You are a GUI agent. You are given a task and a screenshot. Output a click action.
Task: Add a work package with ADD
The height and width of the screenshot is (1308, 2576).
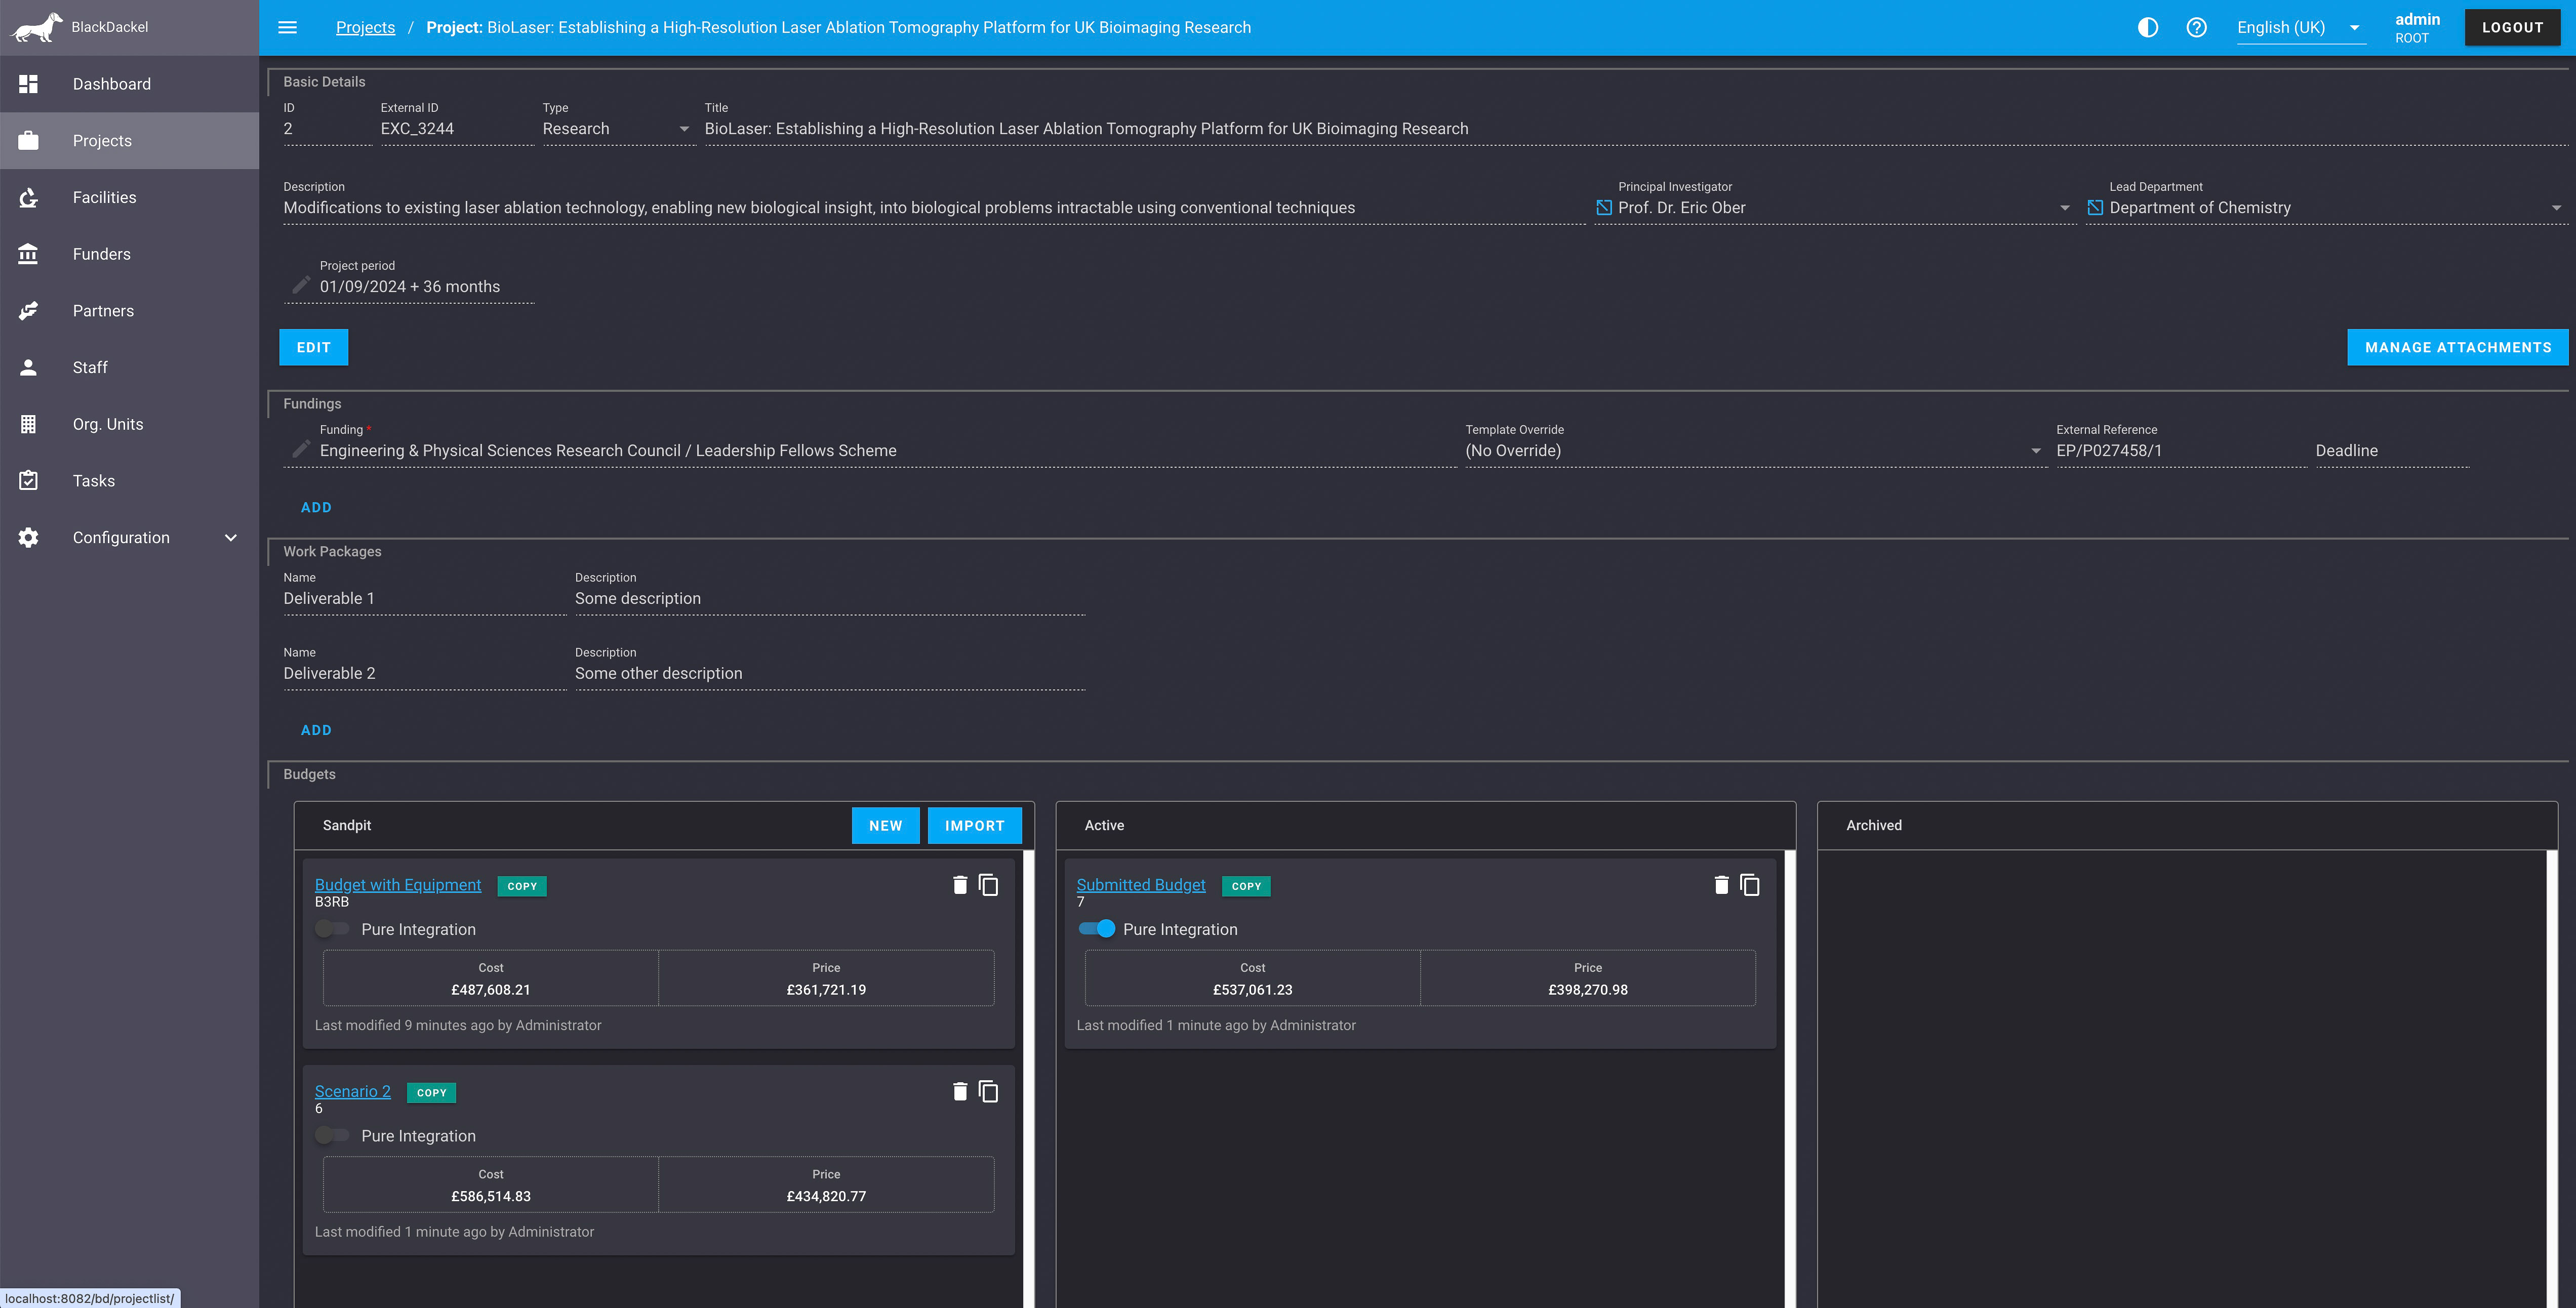pyautogui.click(x=316, y=730)
